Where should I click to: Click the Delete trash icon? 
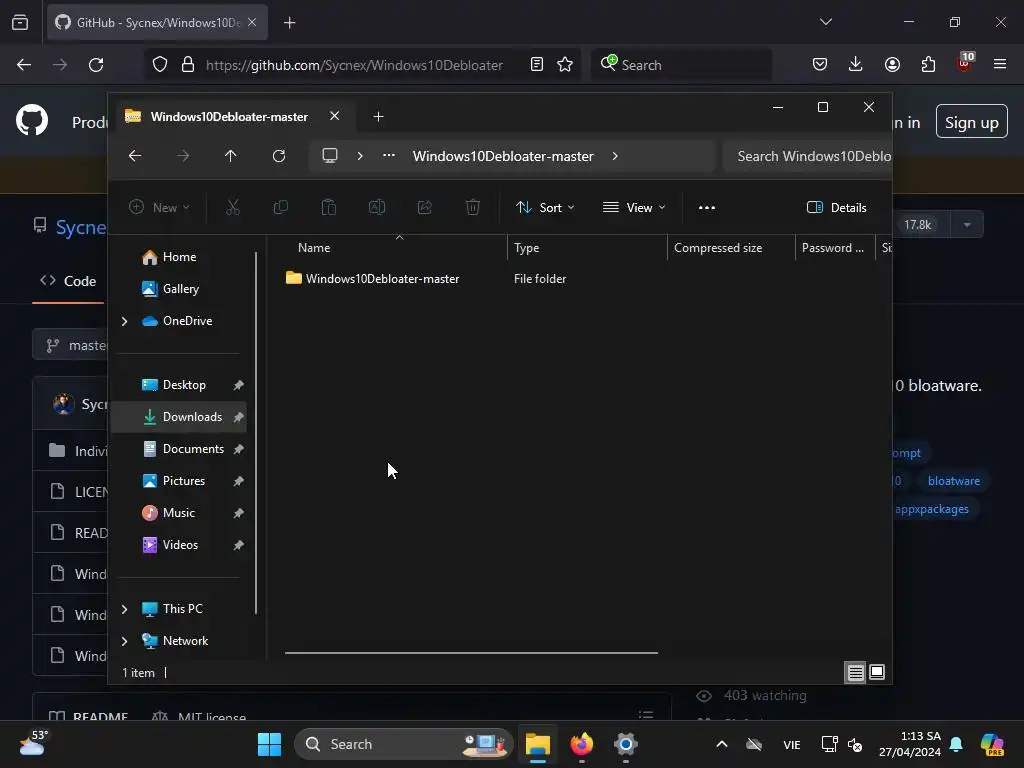click(473, 208)
